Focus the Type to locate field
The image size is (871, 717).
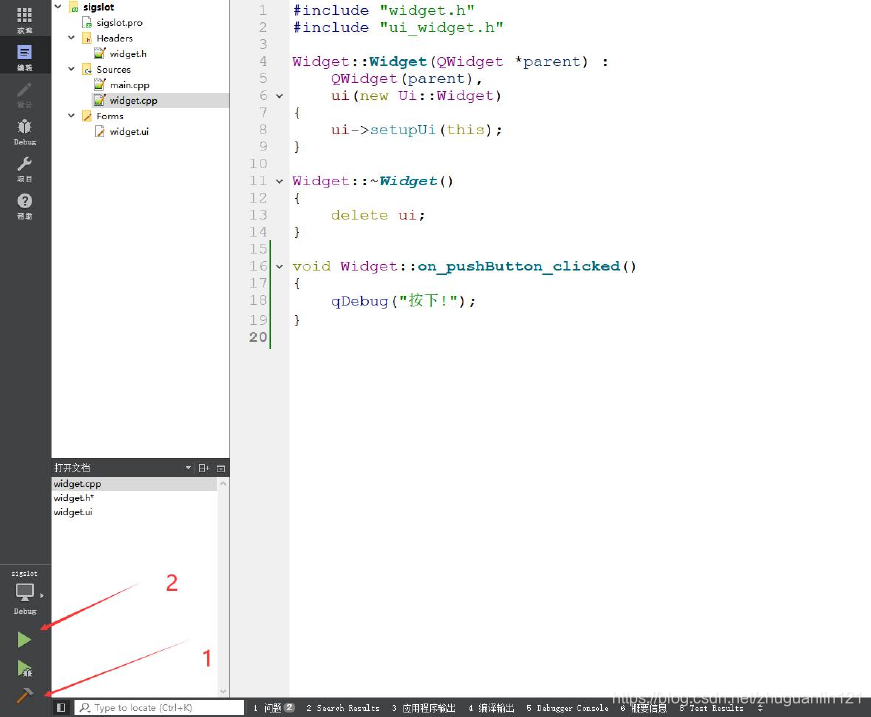[159, 708]
